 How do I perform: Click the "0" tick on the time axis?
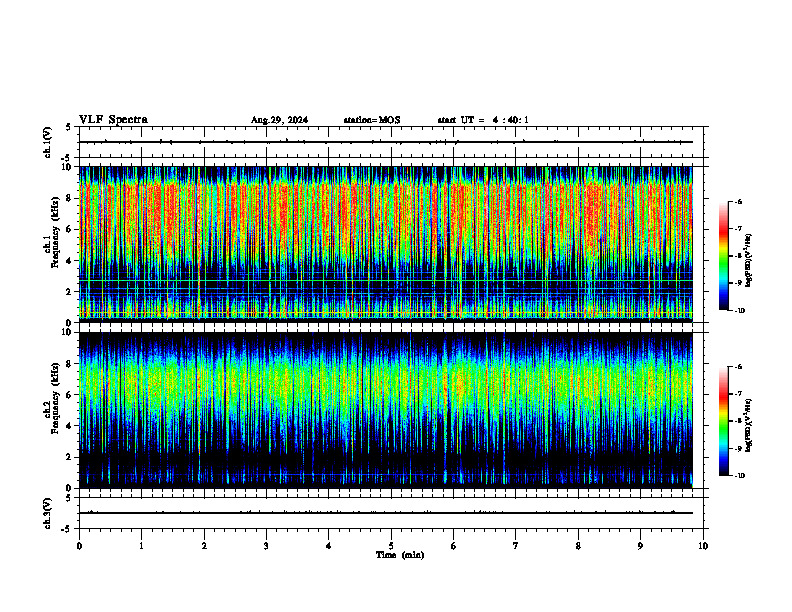(x=79, y=546)
